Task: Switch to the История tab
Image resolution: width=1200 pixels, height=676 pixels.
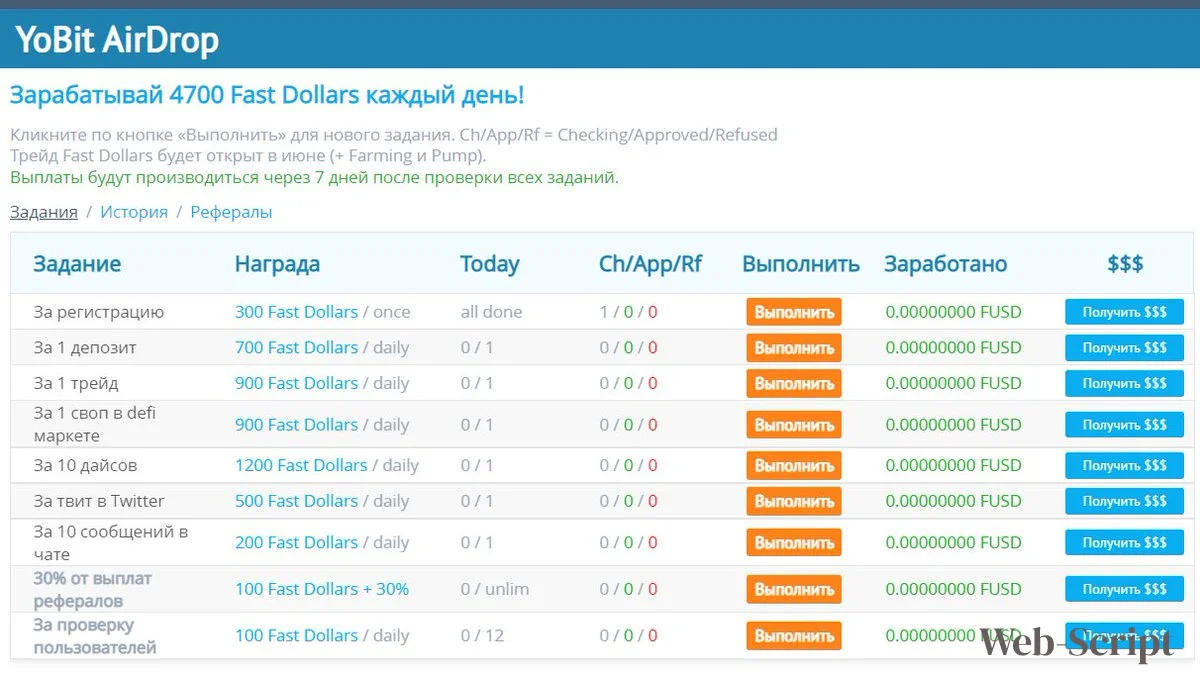Action: point(134,212)
